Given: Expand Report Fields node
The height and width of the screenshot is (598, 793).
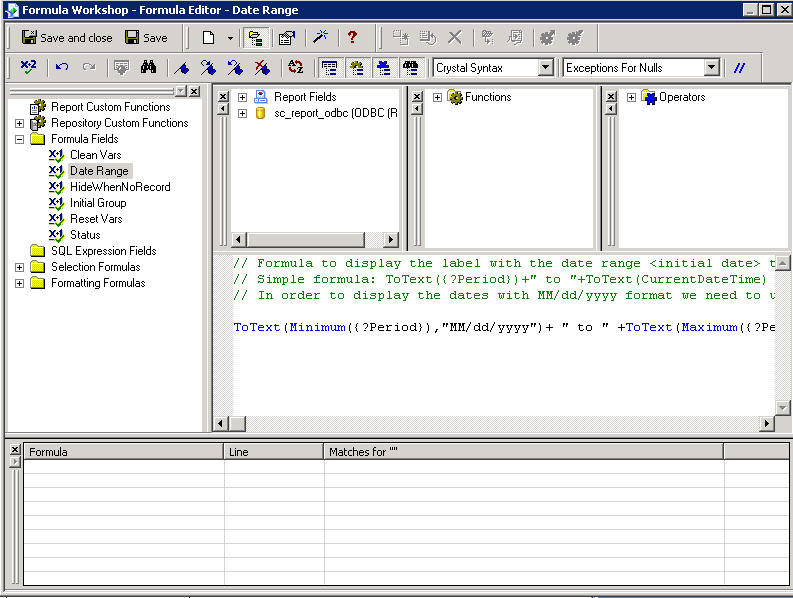Looking at the screenshot, I should [242, 97].
